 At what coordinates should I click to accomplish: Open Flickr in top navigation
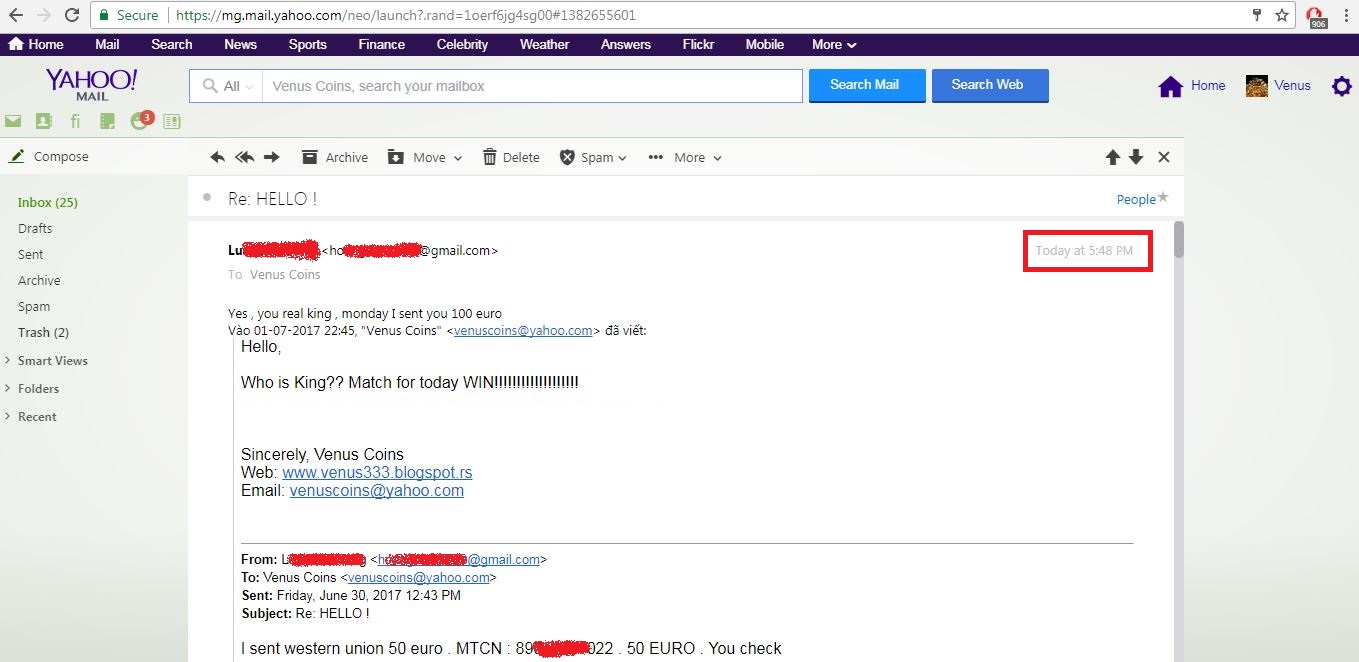point(698,44)
